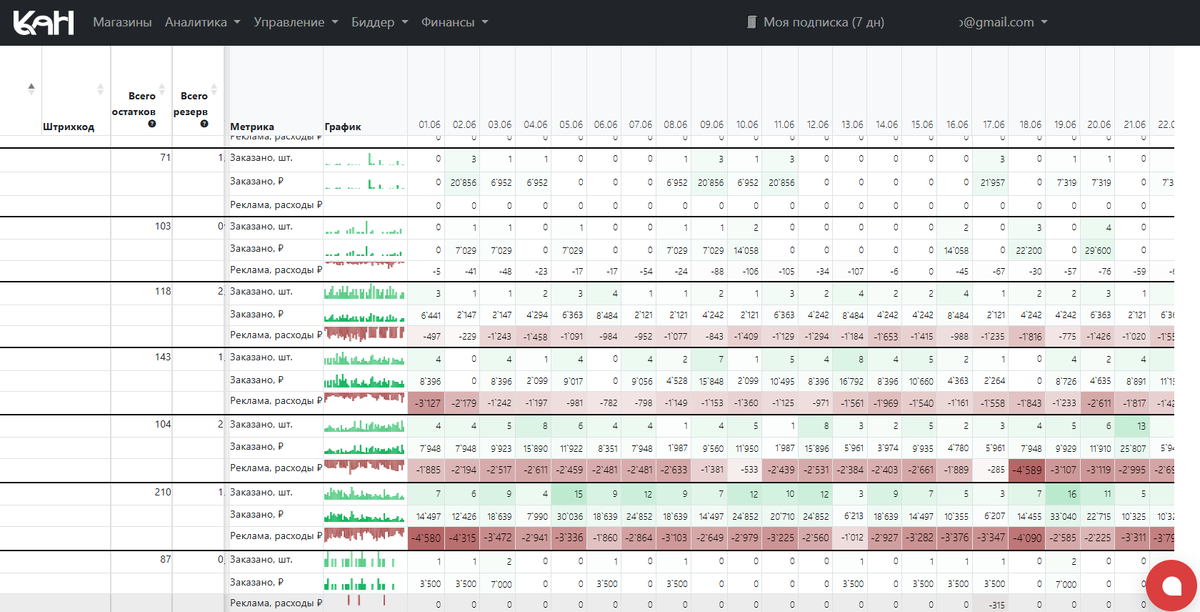Click the cell with value 15'848
Viewport: 1200px width, 612px height.
click(x=709, y=381)
